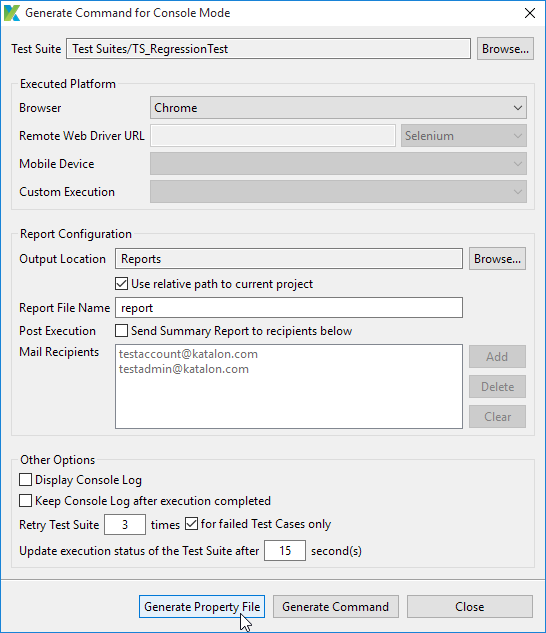The height and width of the screenshot is (633, 546).
Task: Click the Output Location field
Action: click(x=289, y=259)
